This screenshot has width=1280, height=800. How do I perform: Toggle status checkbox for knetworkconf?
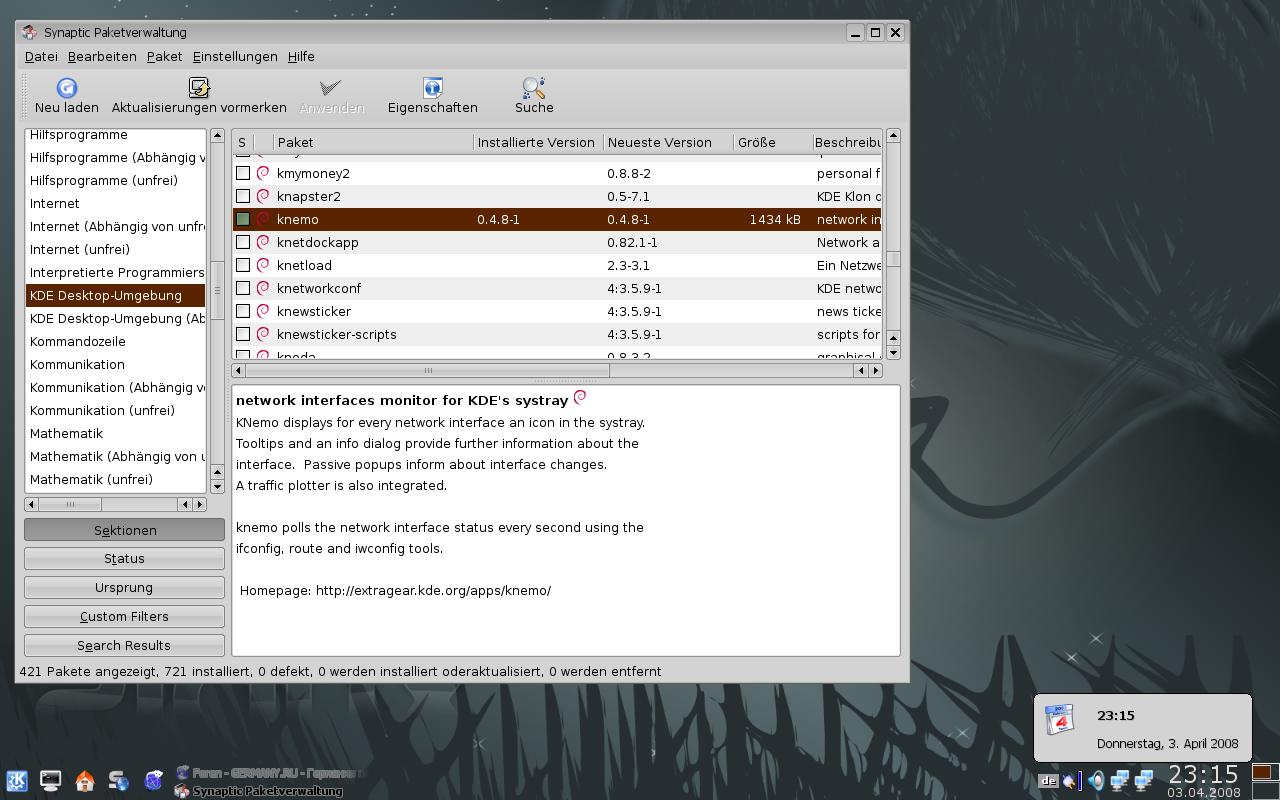(x=243, y=288)
